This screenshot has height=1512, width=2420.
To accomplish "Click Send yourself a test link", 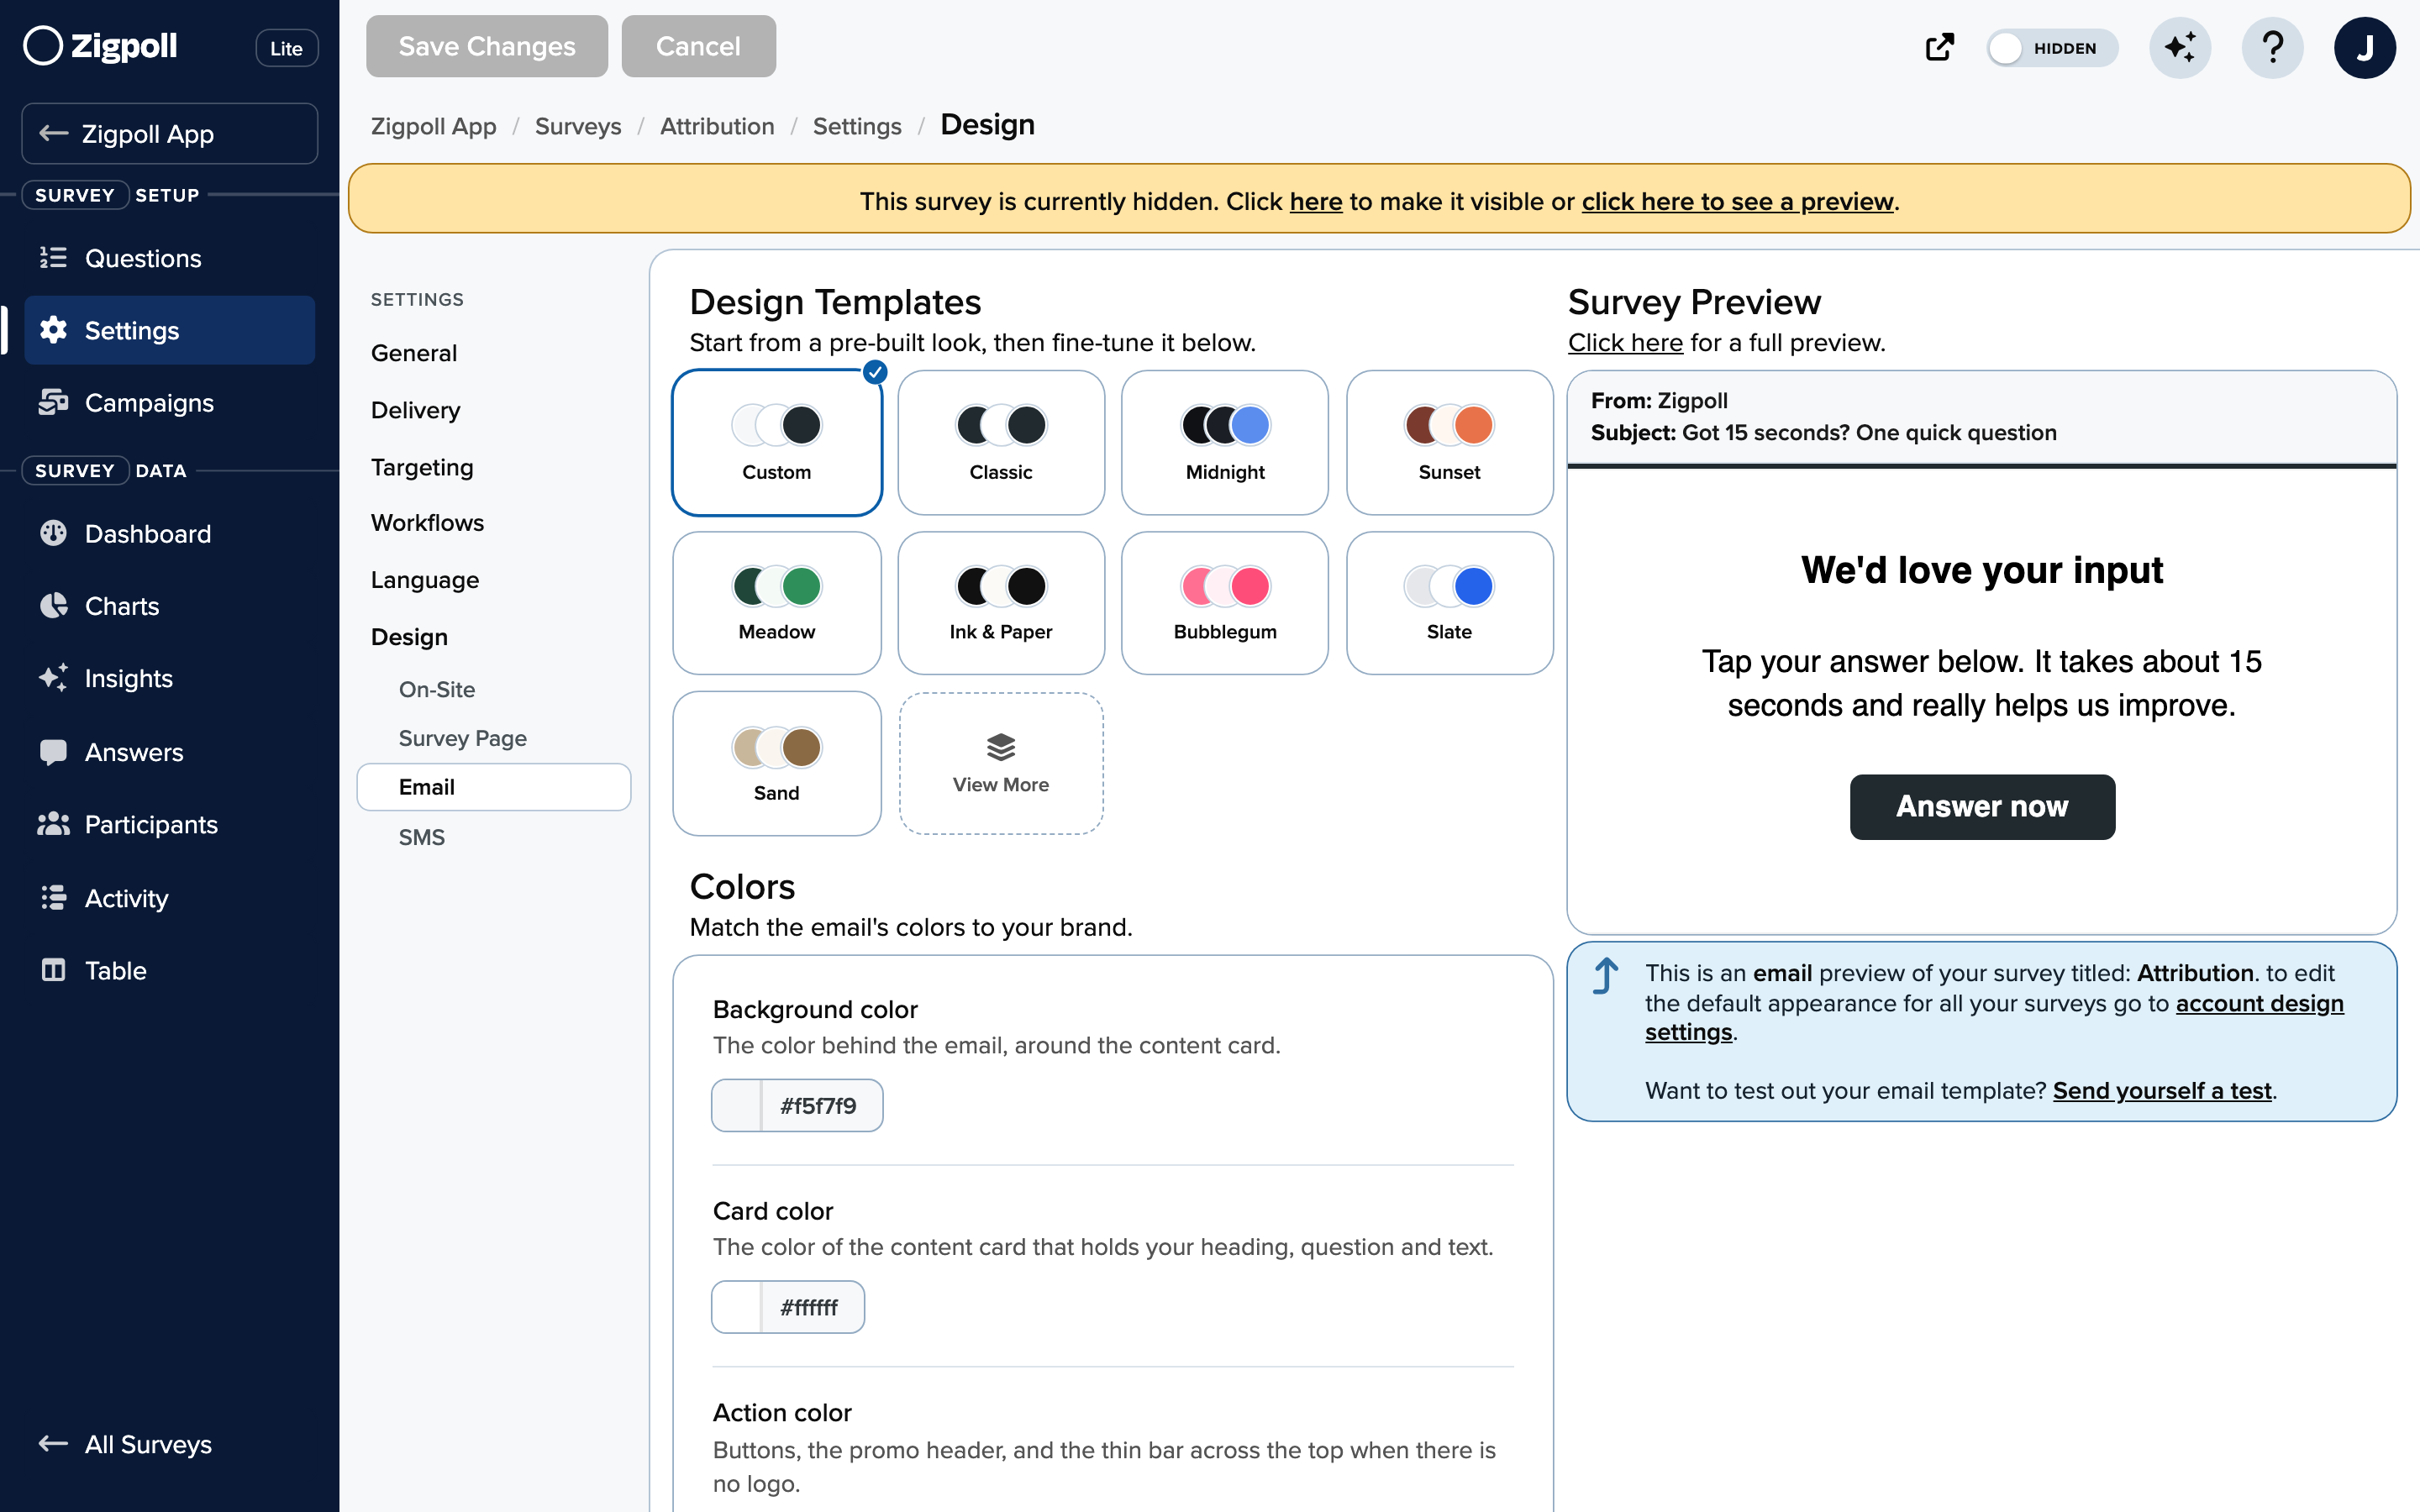I will click(2162, 1090).
